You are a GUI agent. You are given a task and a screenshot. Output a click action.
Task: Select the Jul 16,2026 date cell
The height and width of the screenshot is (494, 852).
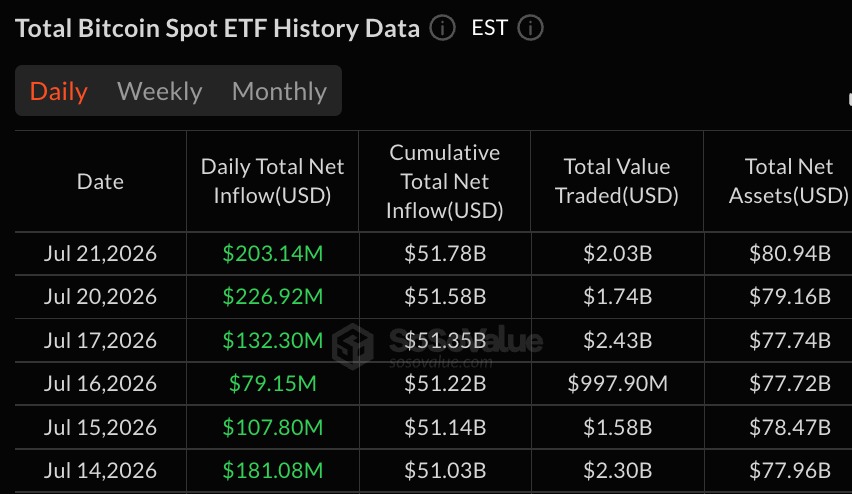pyautogui.click(x=100, y=383)
